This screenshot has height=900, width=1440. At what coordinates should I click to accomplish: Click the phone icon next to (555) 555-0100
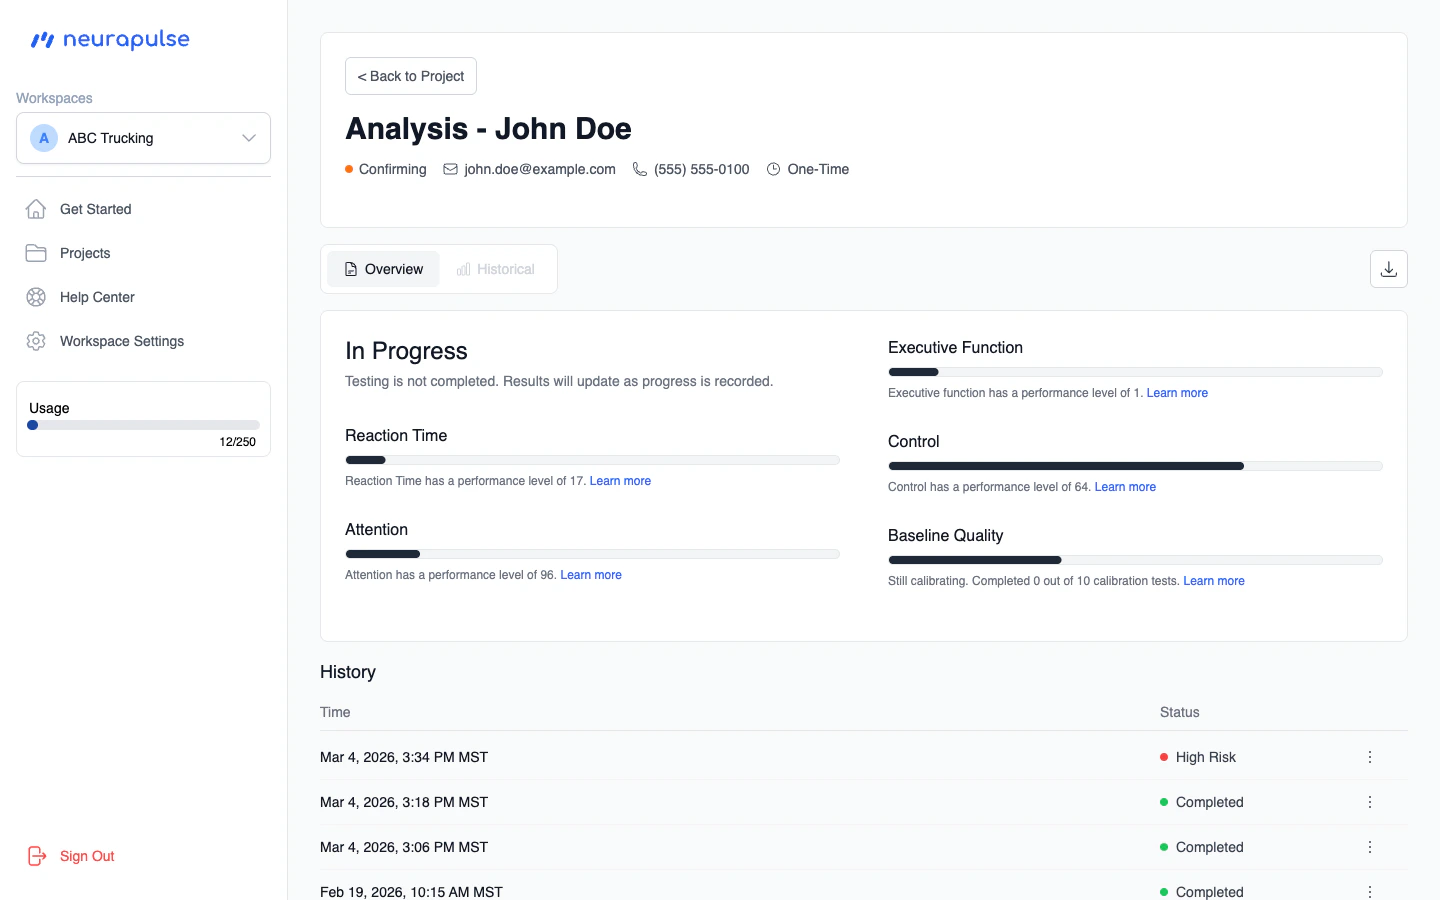[x=639, y=169]
